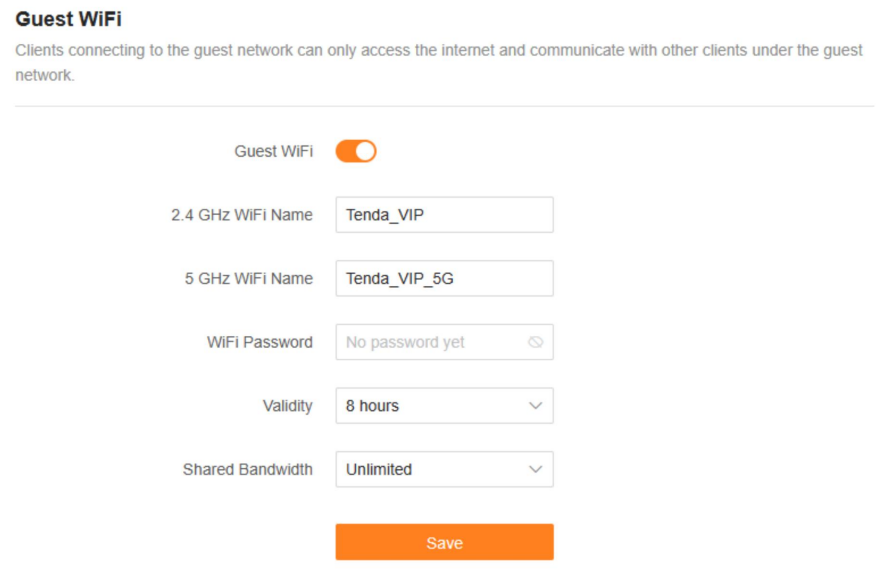Screen dimensions: 876x576
Task: Click the 5 GHz WiFi Name label
Action: (x=249, y=279)
